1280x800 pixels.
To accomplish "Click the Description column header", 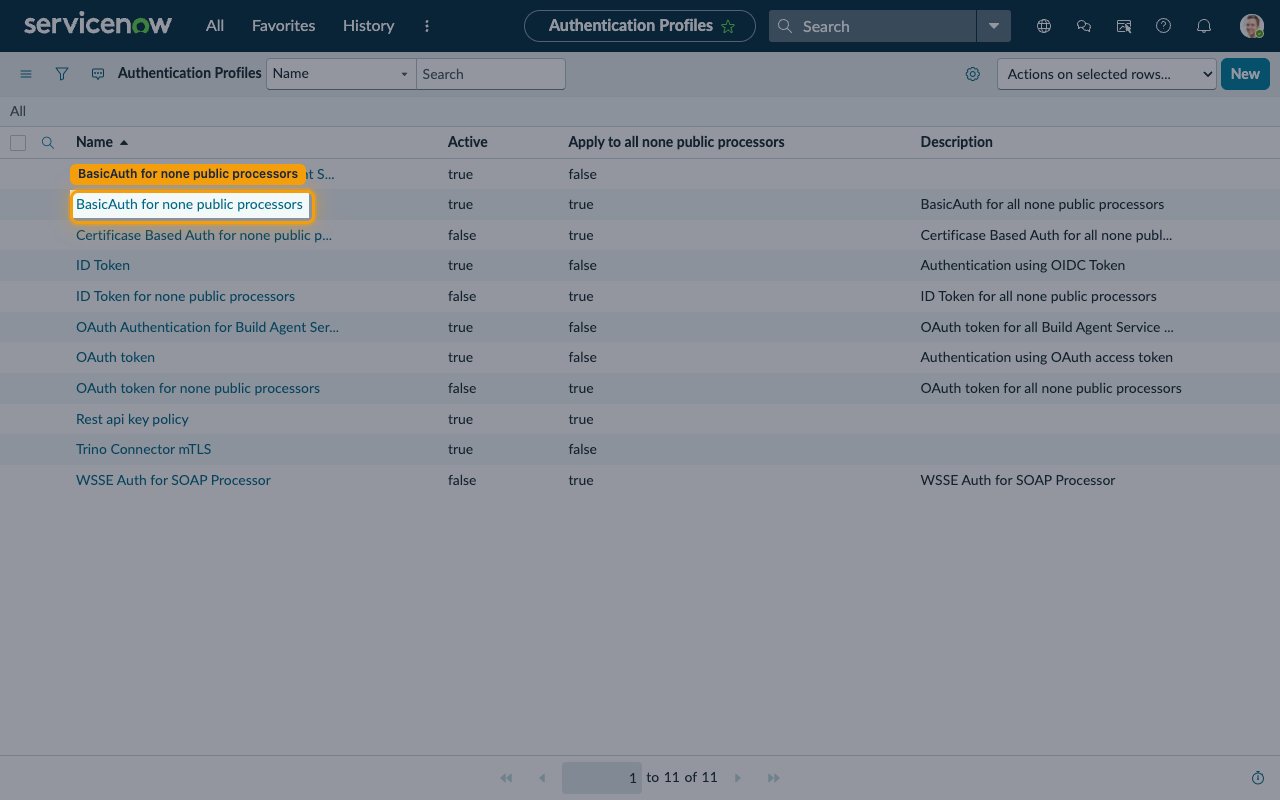I will pos(956,142).
